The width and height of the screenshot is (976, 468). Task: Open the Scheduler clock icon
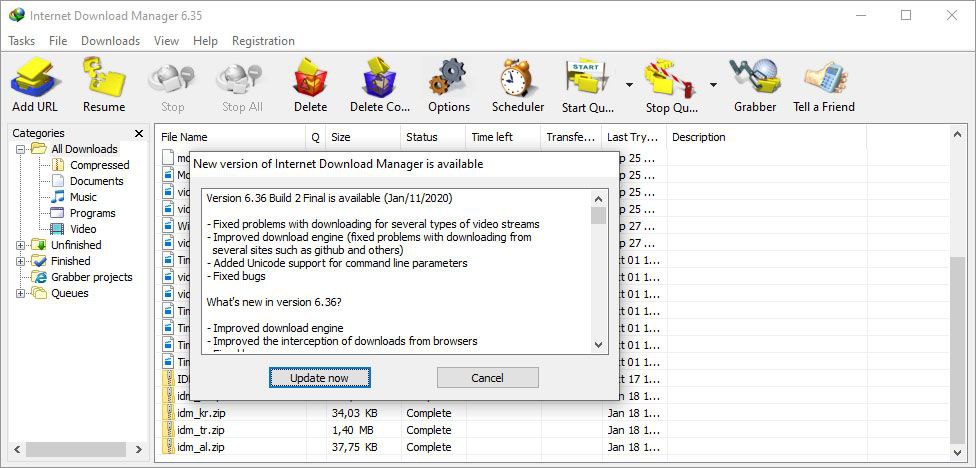pos(518,78)
